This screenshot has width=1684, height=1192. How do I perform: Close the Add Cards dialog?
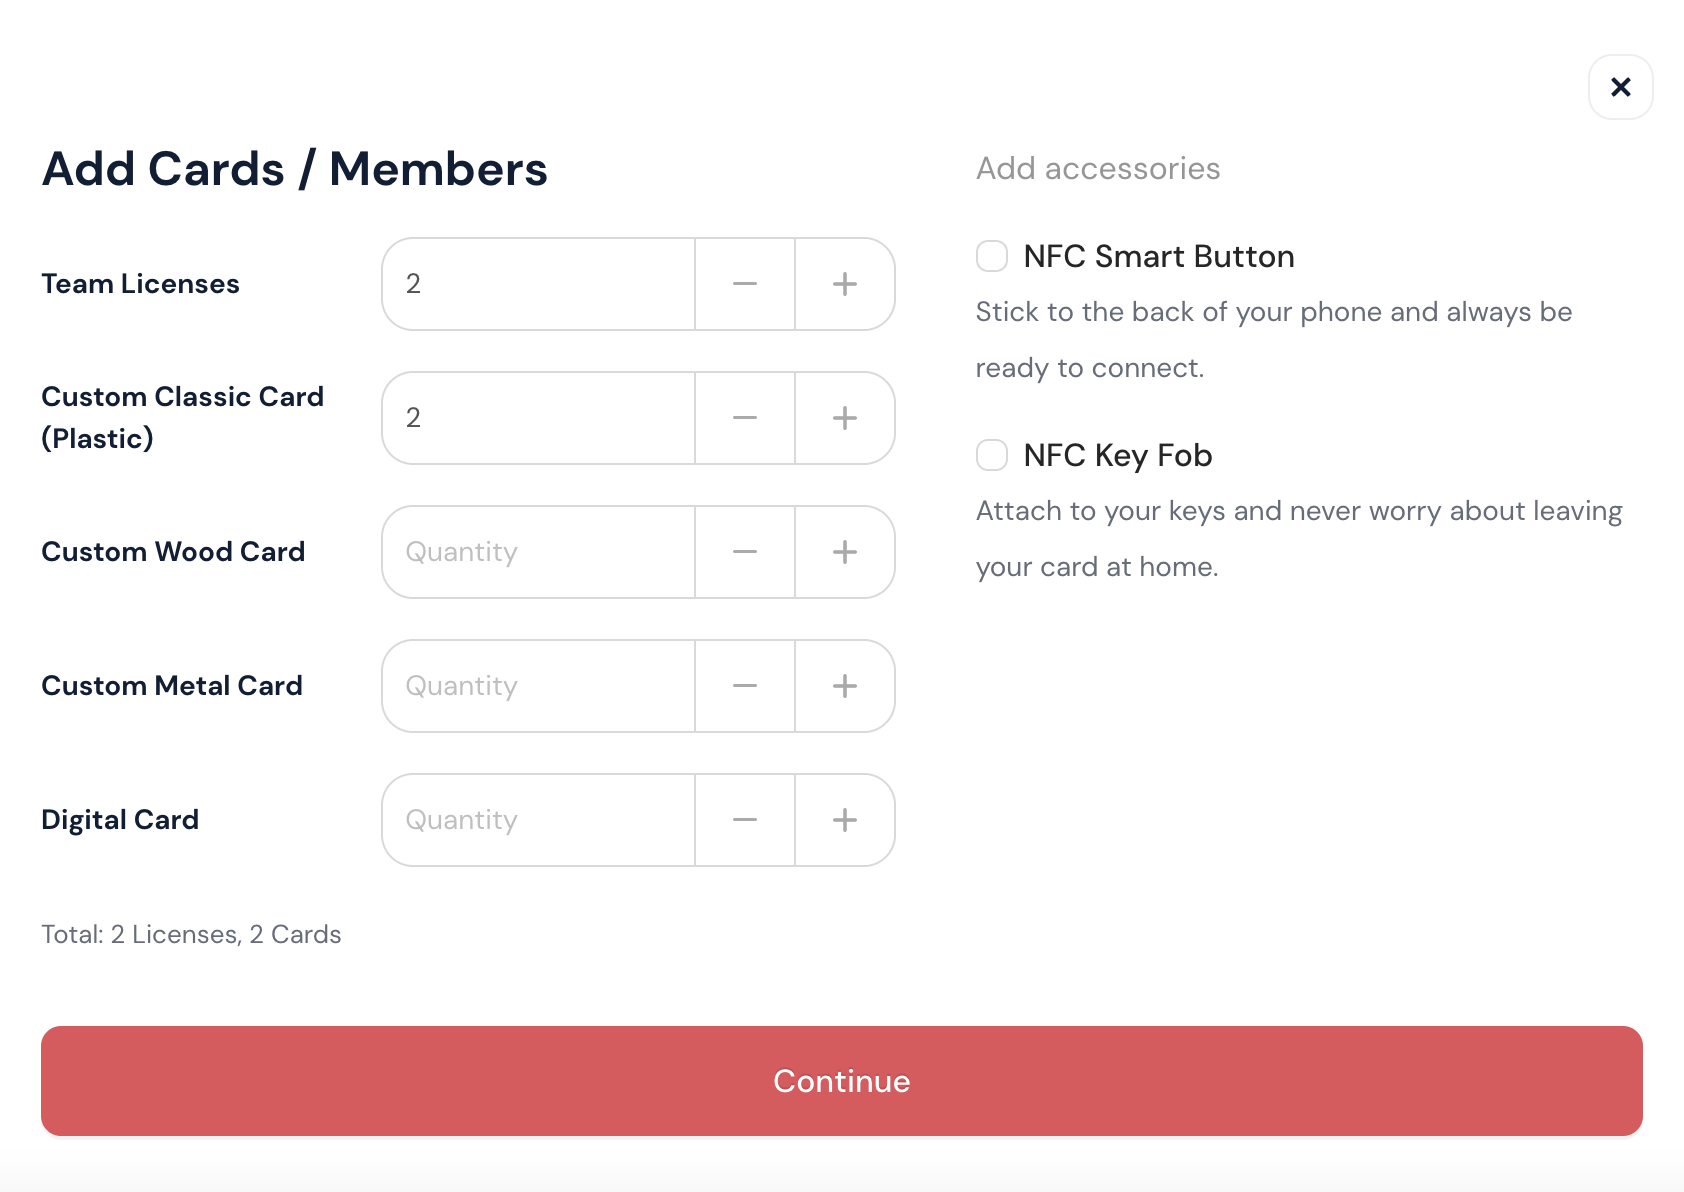[x=1621, y=87]
